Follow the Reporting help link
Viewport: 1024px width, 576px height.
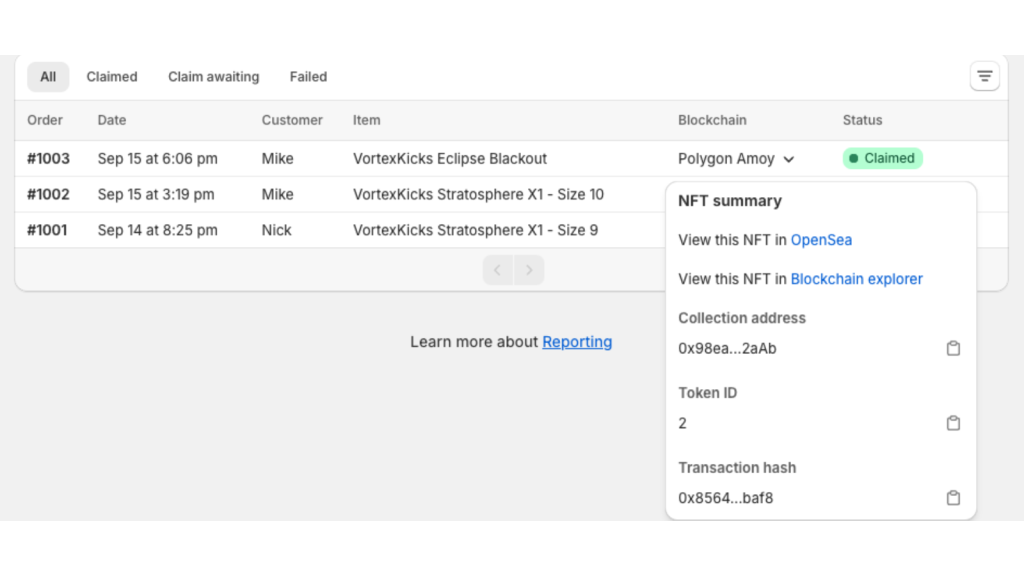577,342
